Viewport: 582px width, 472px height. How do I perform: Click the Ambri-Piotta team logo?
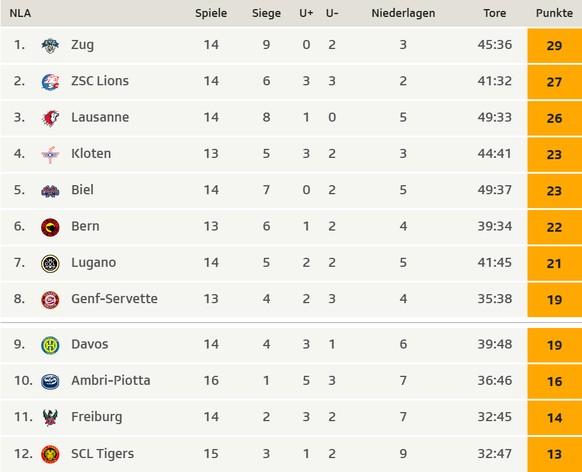pos(50,381)
